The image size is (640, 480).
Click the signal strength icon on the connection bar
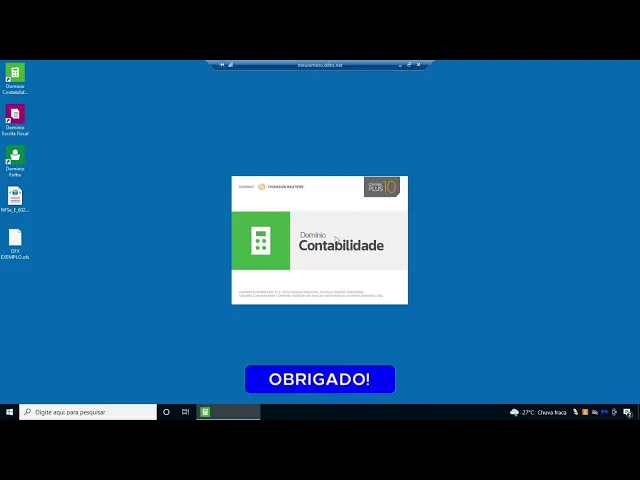(x=231, y=65)
